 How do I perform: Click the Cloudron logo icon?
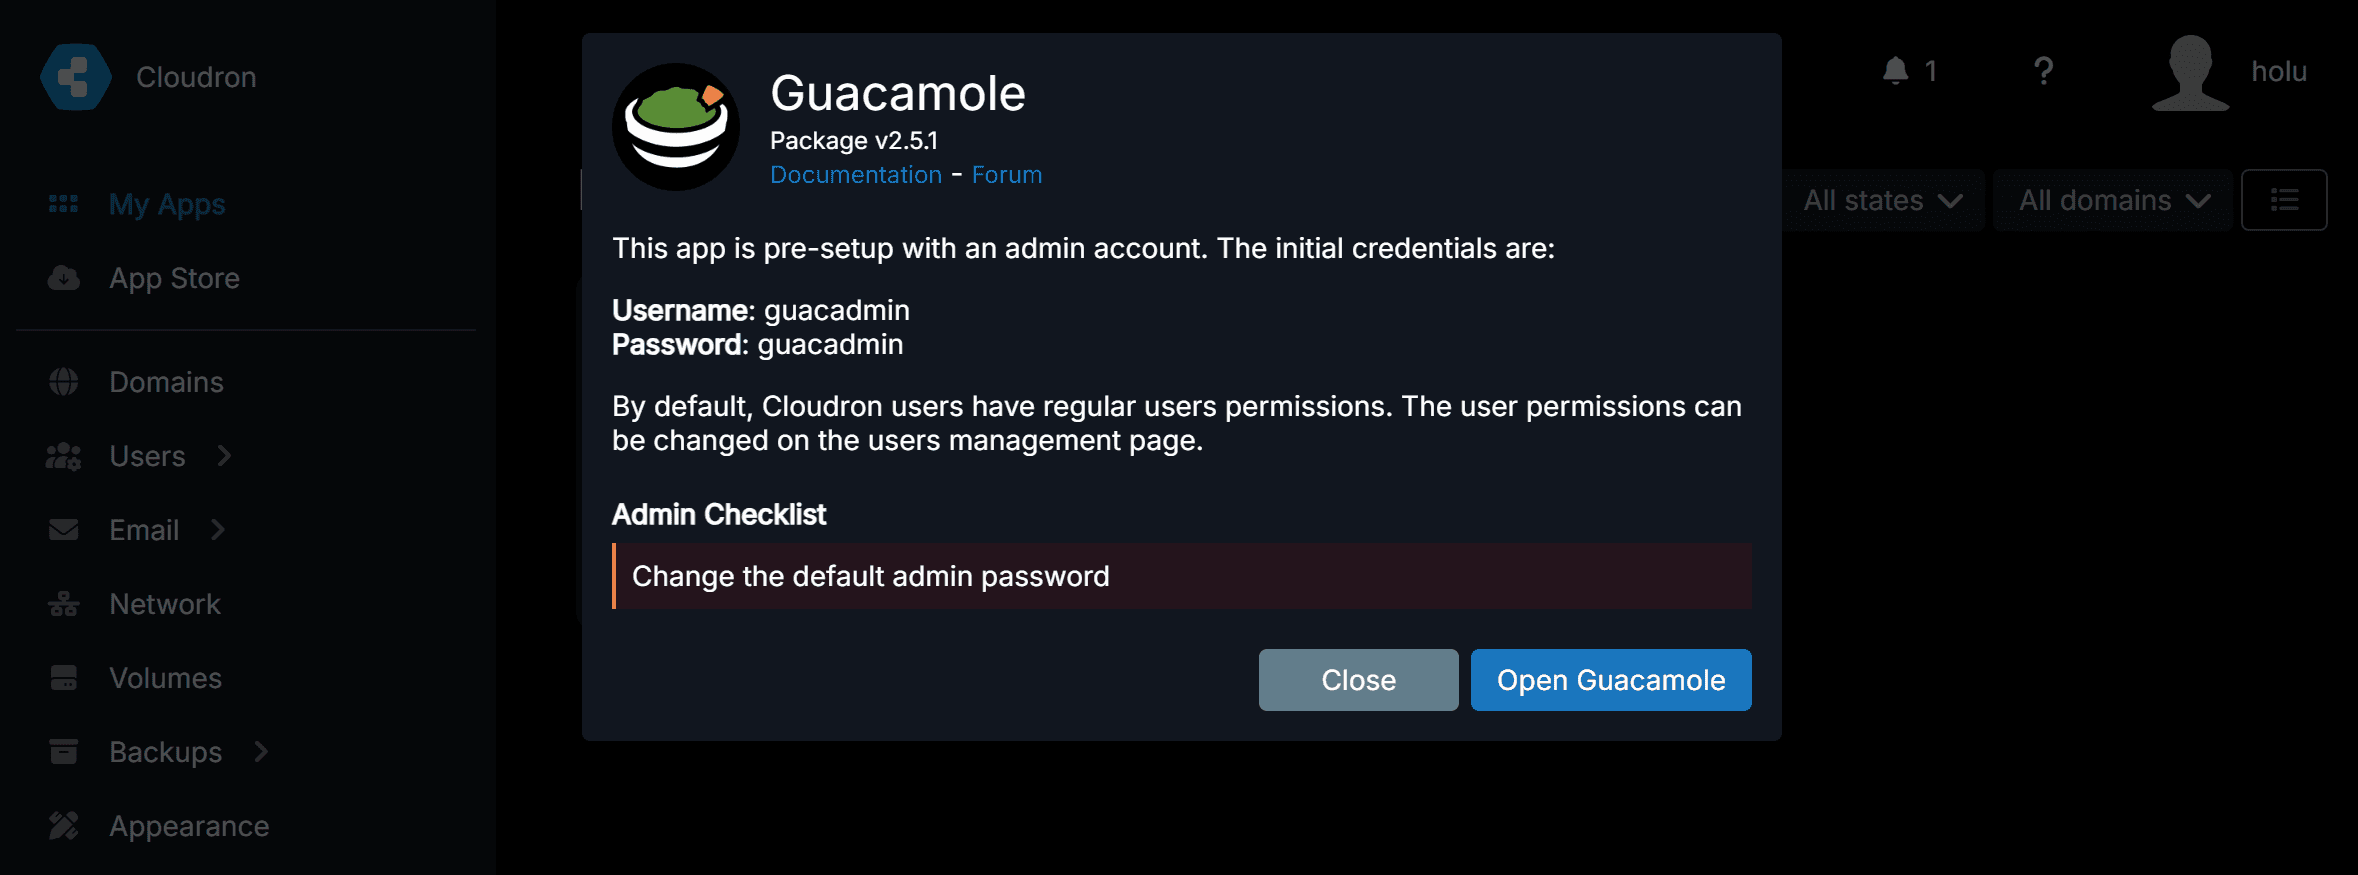coord(76,77)
